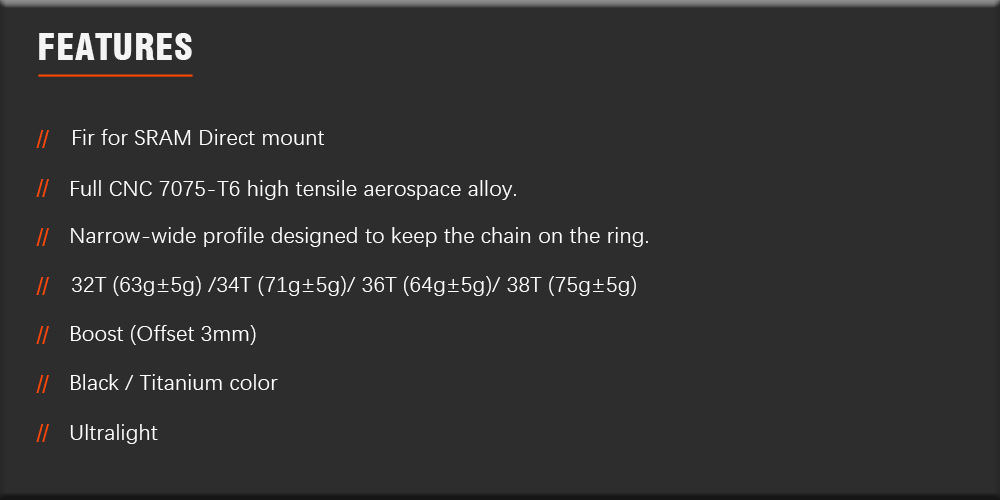Click the Full CNC 7075-T6 aerospace alloy line
1000x500 pixels.
pos(293,188)
